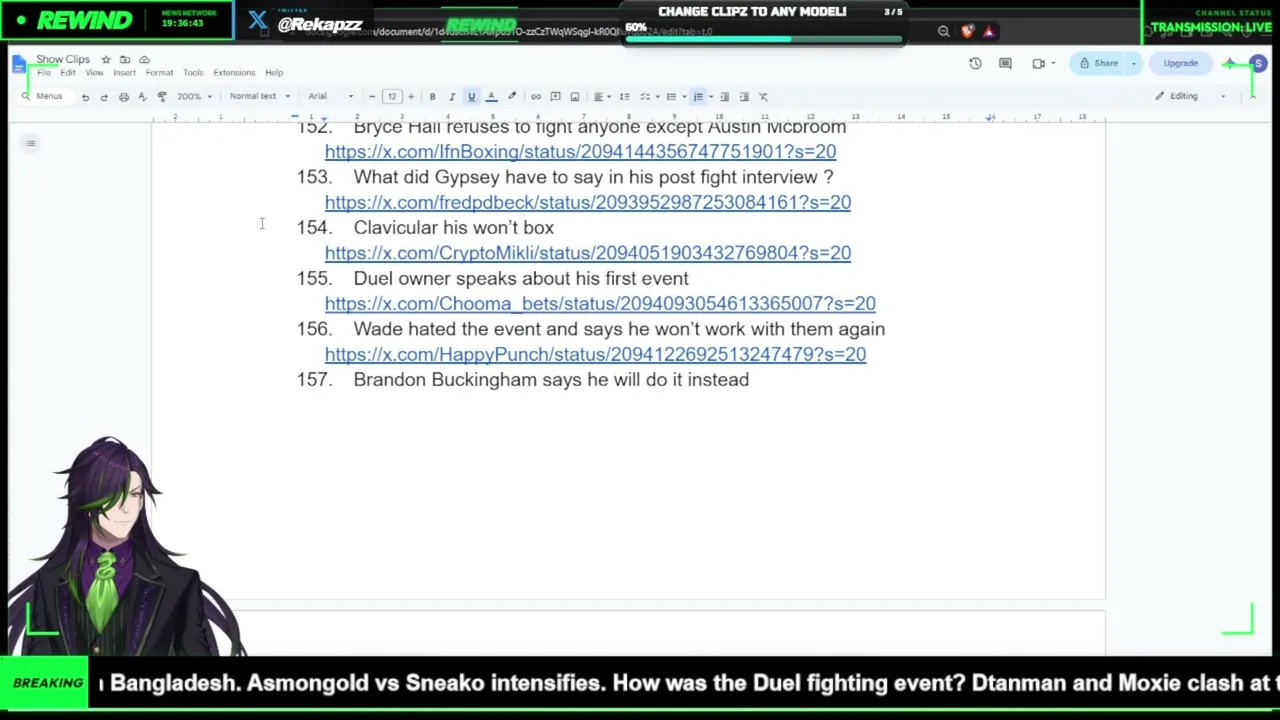This screenshot has width=1280, height=720.
Task: Toggle the bulleted list button
Action: (671, 97)
